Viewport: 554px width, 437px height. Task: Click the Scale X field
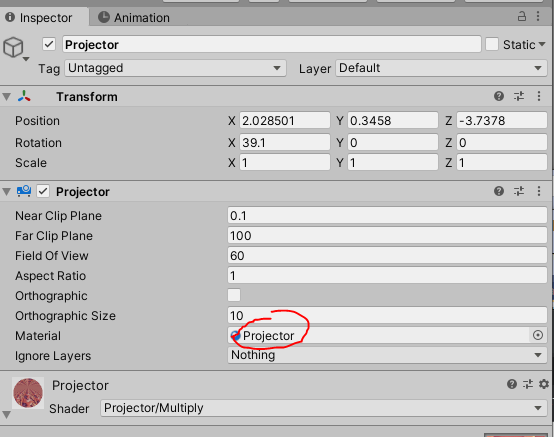[x=285, y=163]
